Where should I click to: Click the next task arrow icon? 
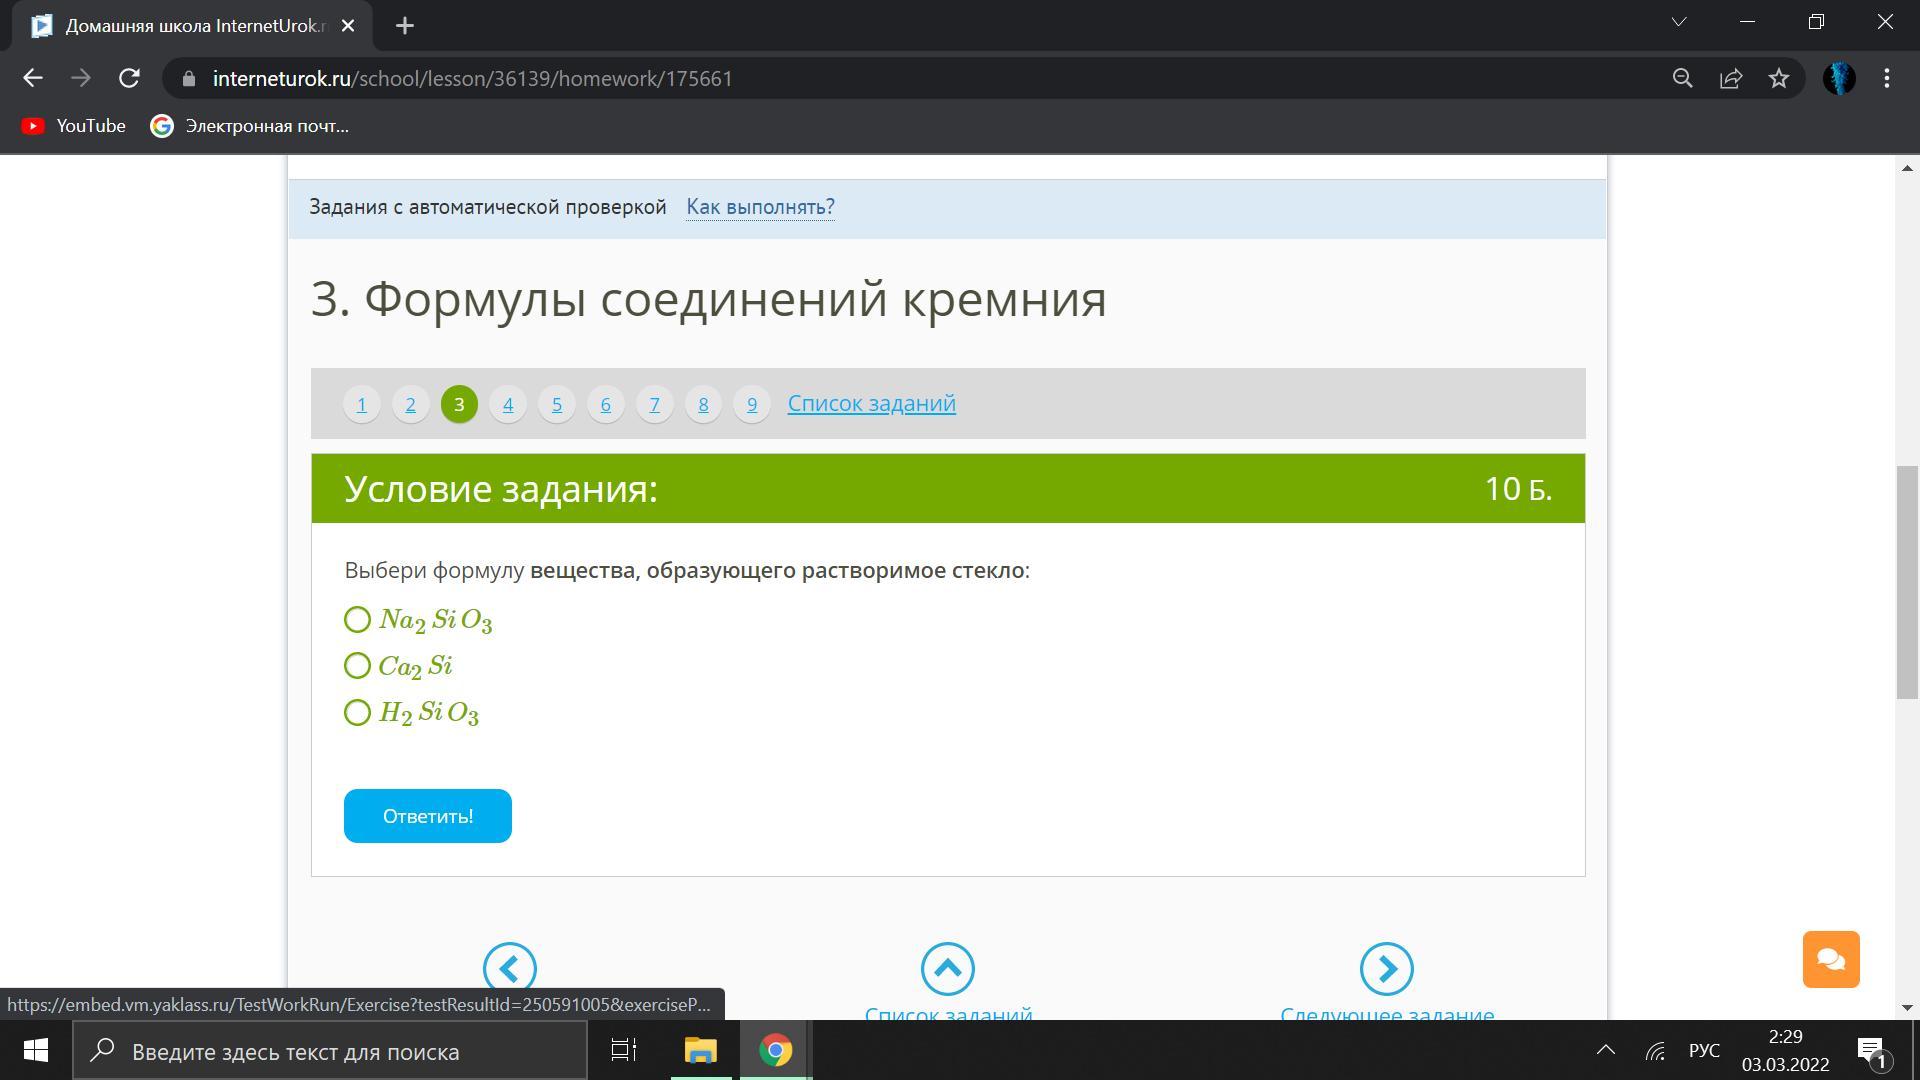coord(1386,968)
